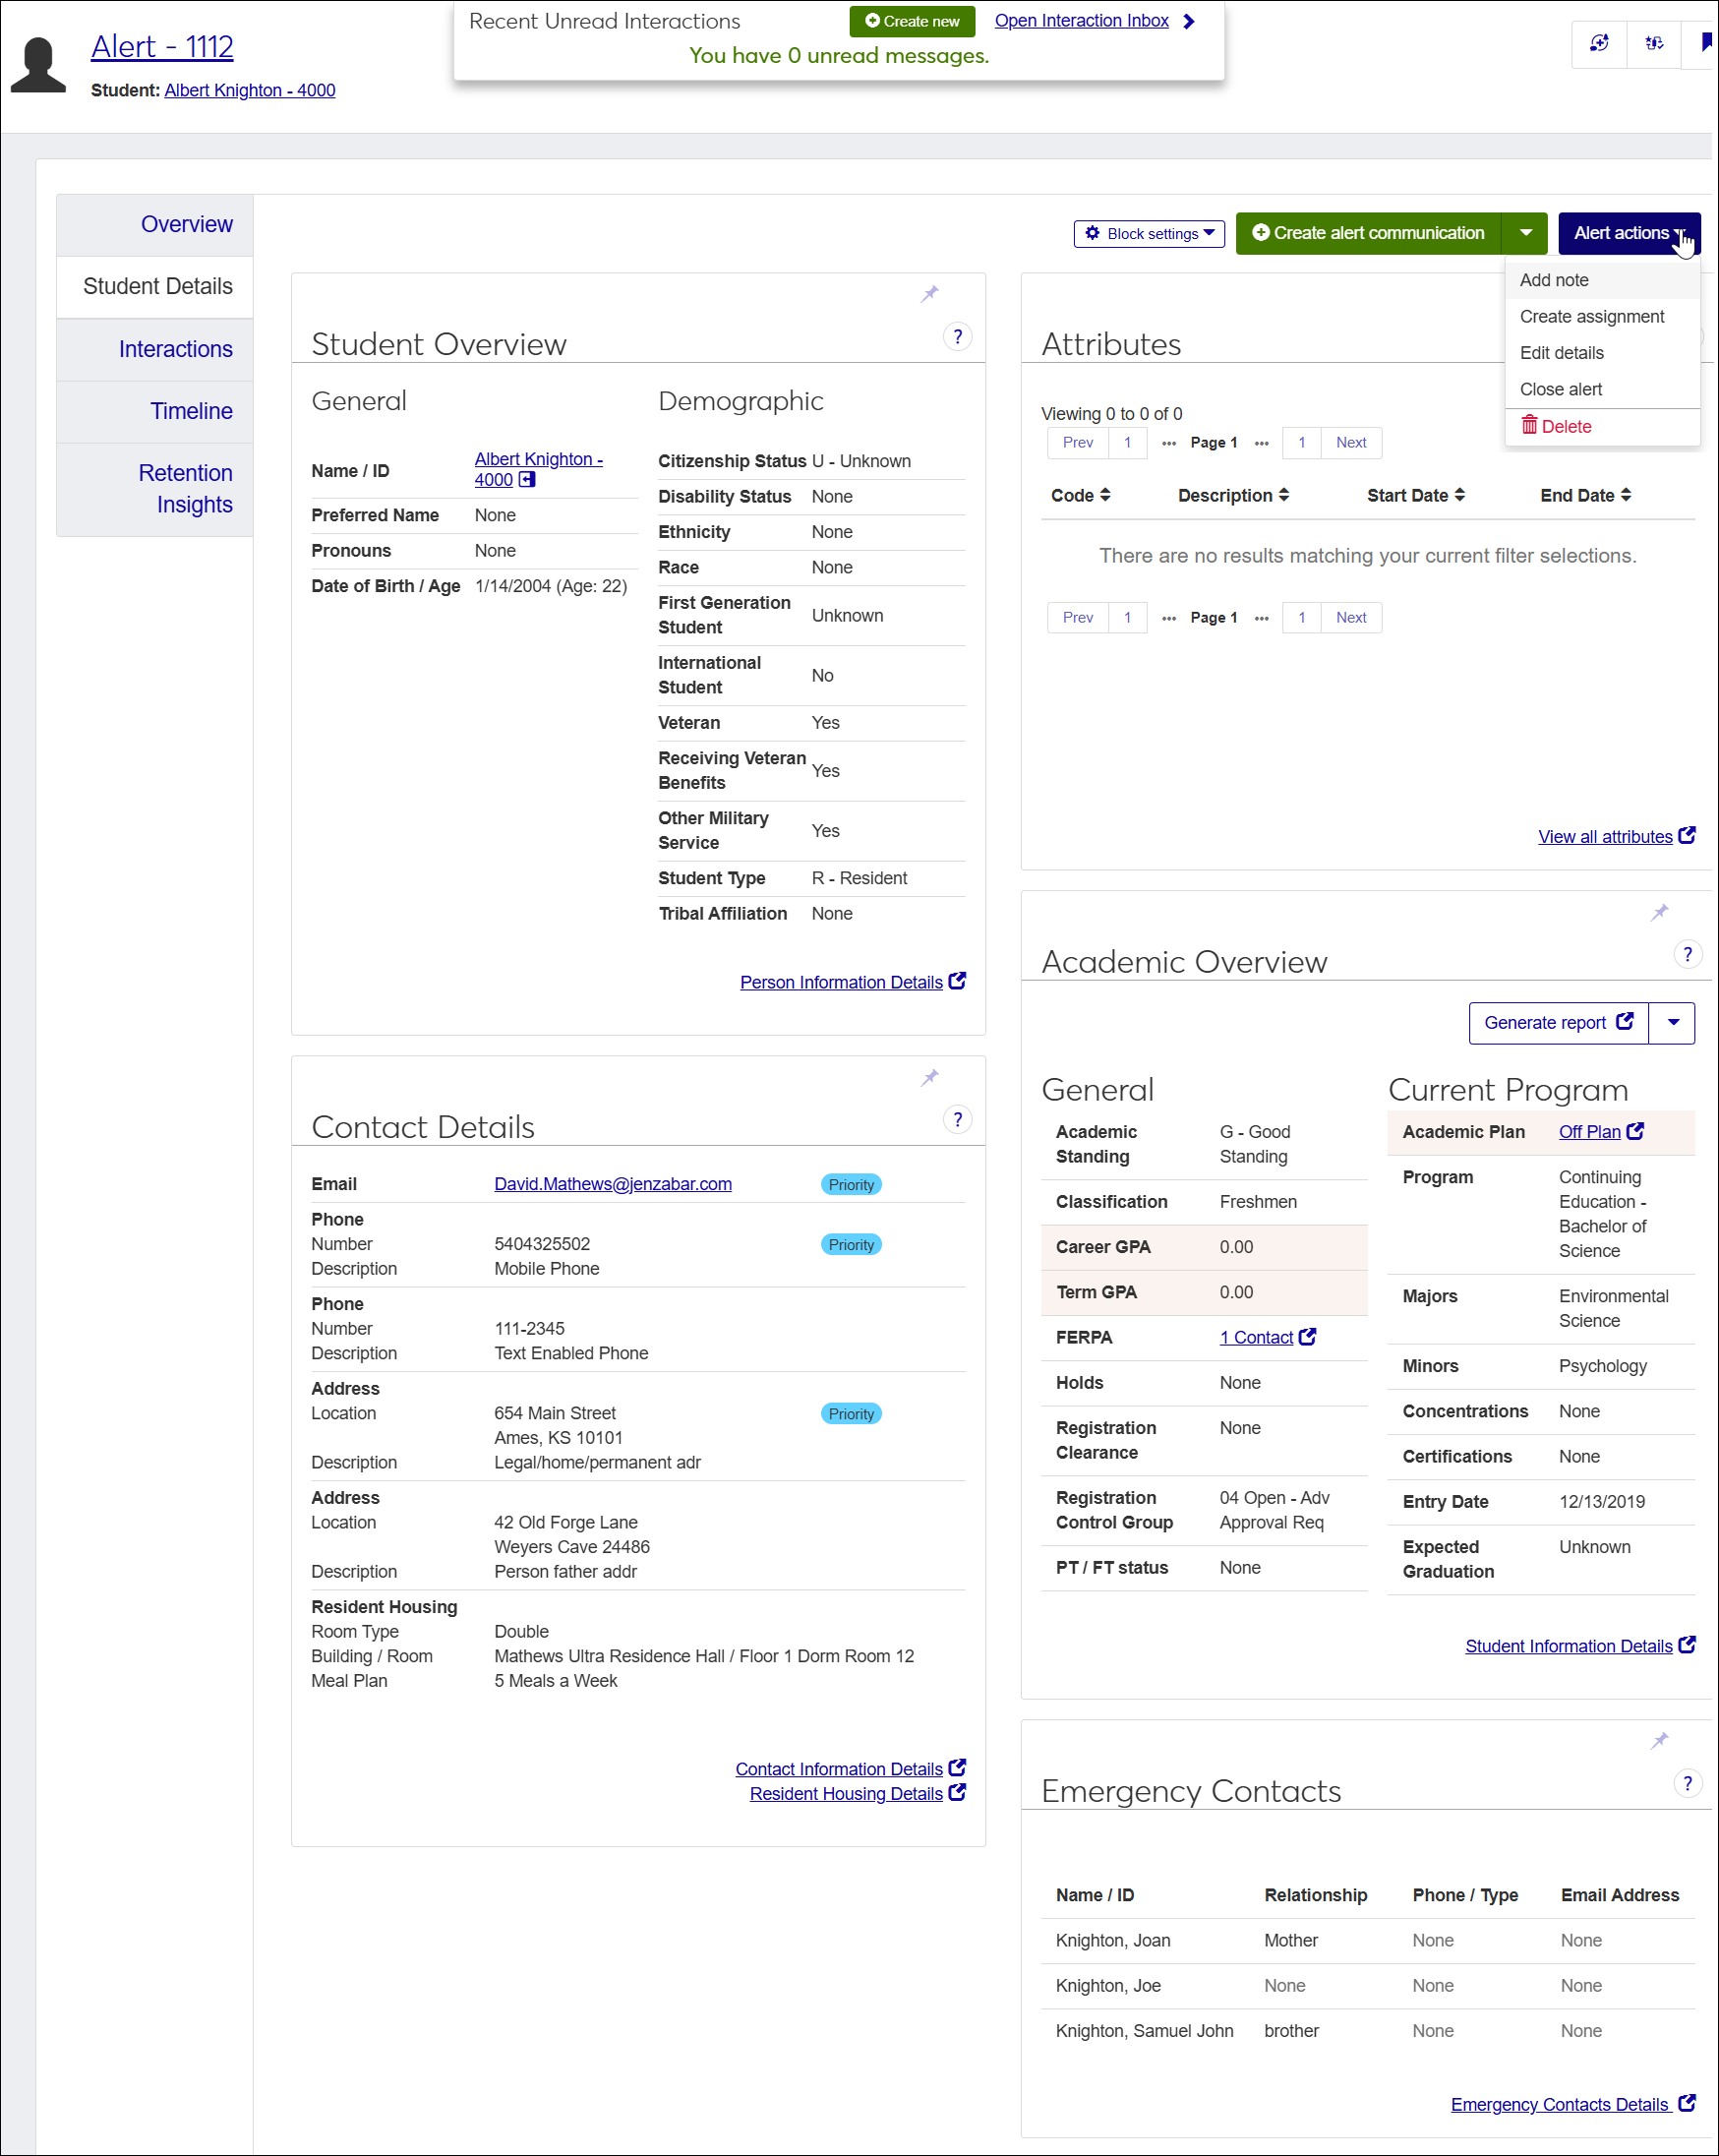This screenshot has height=2156, width=1719.
Task: Switch to the Overview sidebar tab
Action: point(155,225)
